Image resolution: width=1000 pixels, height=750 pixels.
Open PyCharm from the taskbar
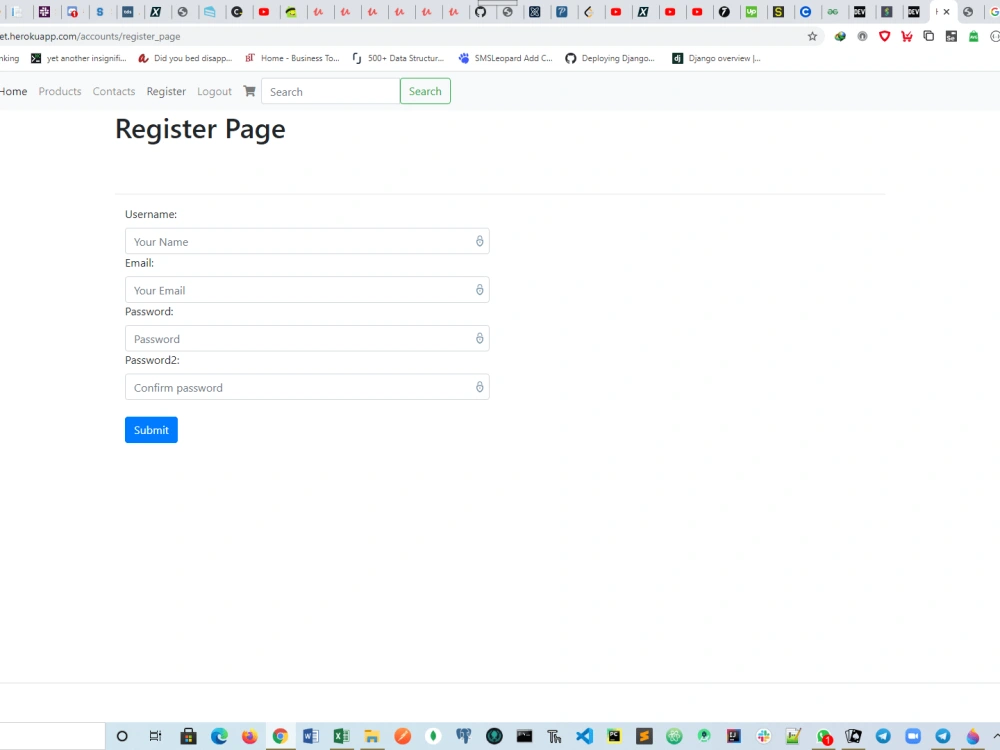coord(614,736)
